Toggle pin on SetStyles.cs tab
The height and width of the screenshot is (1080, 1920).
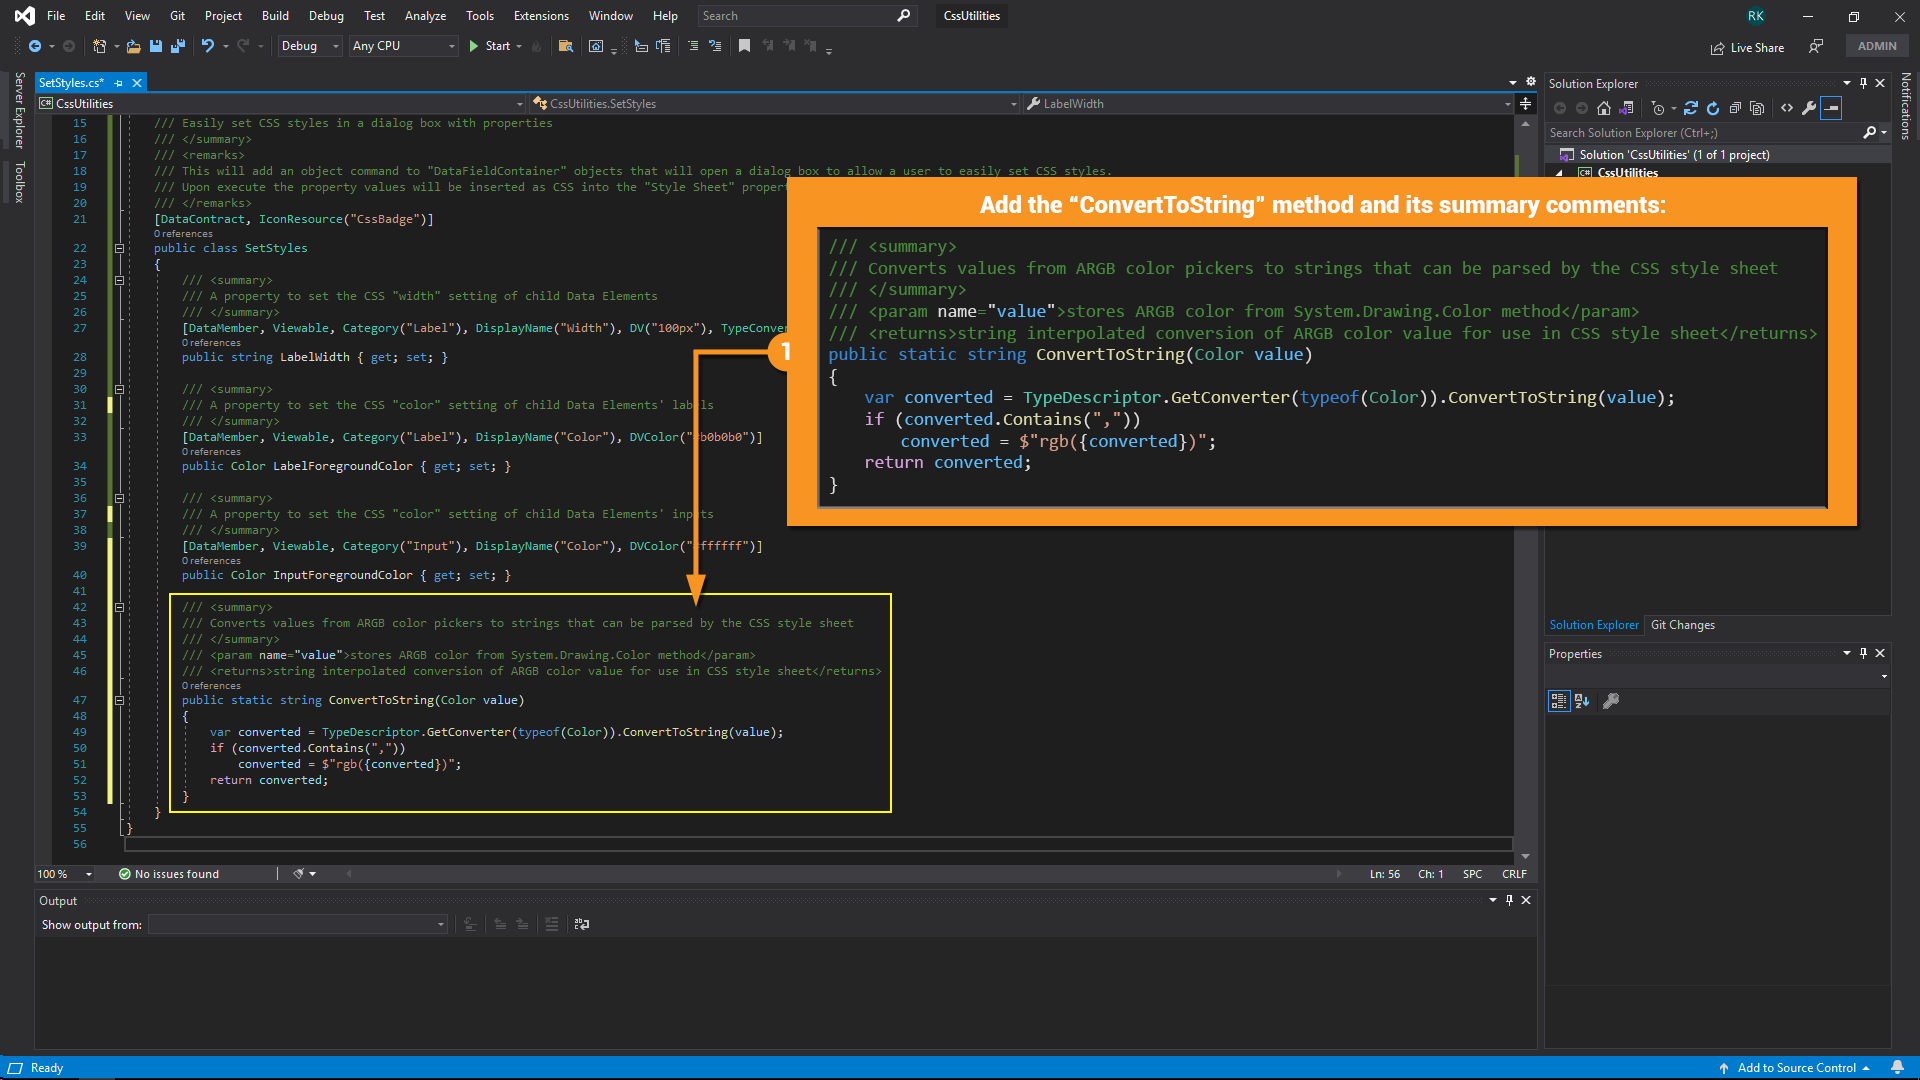[118, 83]
